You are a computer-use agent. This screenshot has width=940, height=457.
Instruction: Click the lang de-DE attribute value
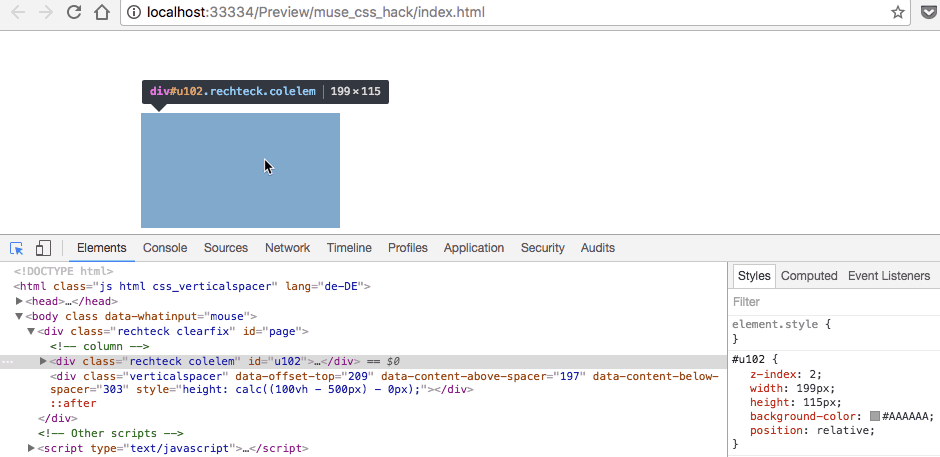[x=339, y=286]
